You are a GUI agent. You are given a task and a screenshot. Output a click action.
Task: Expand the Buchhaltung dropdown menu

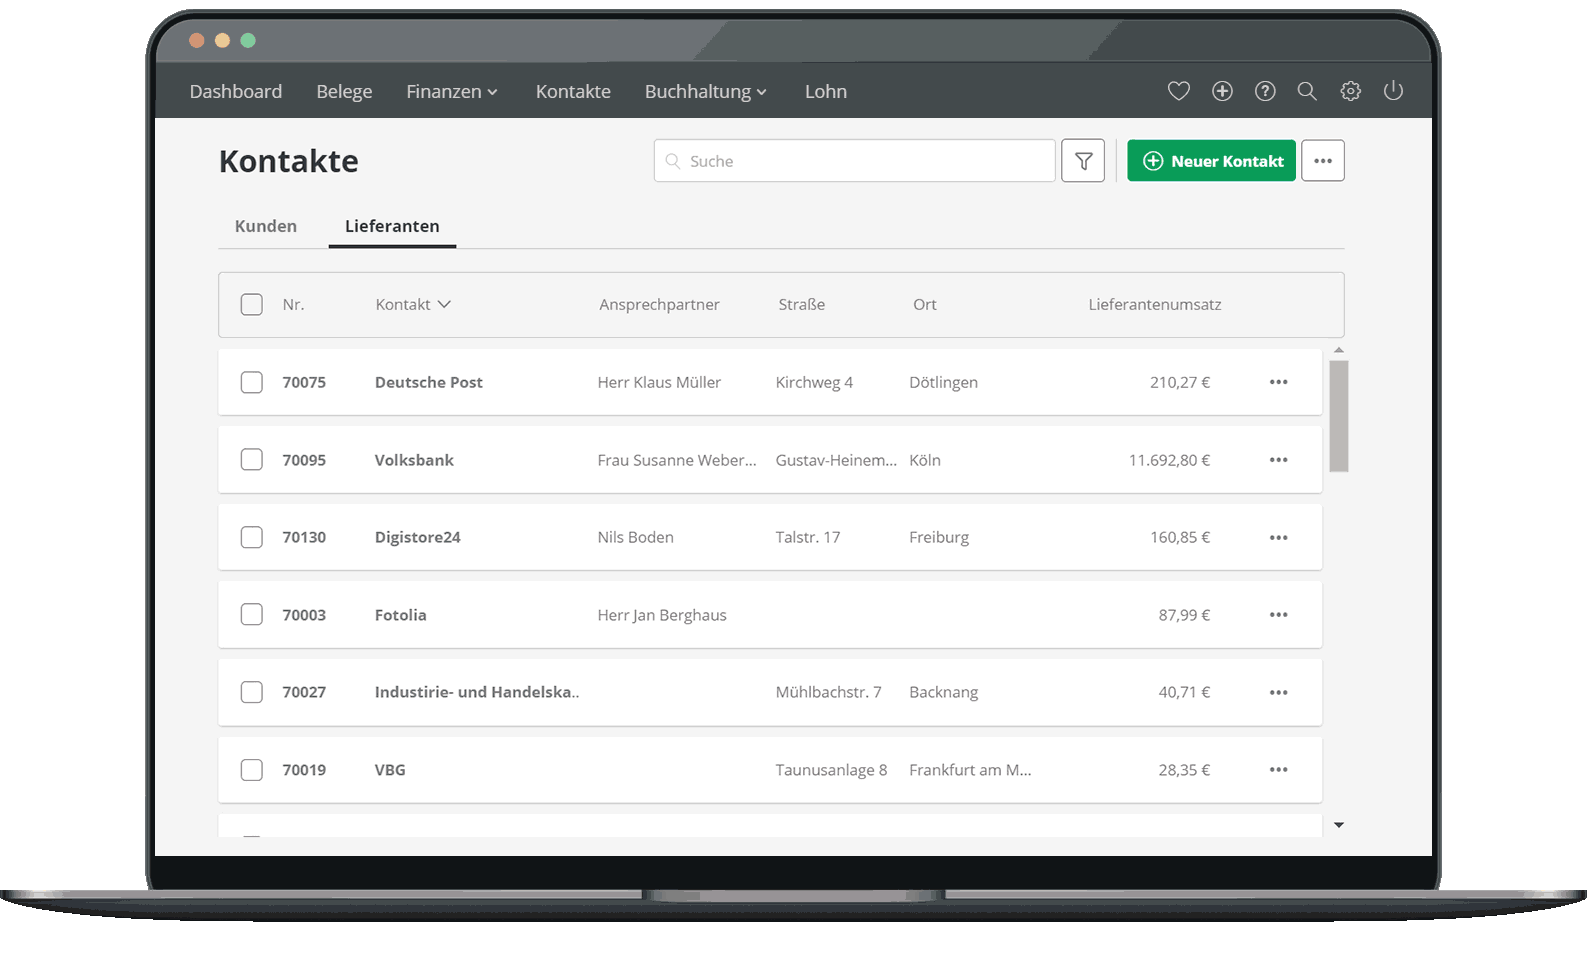(x=705, y=92)
